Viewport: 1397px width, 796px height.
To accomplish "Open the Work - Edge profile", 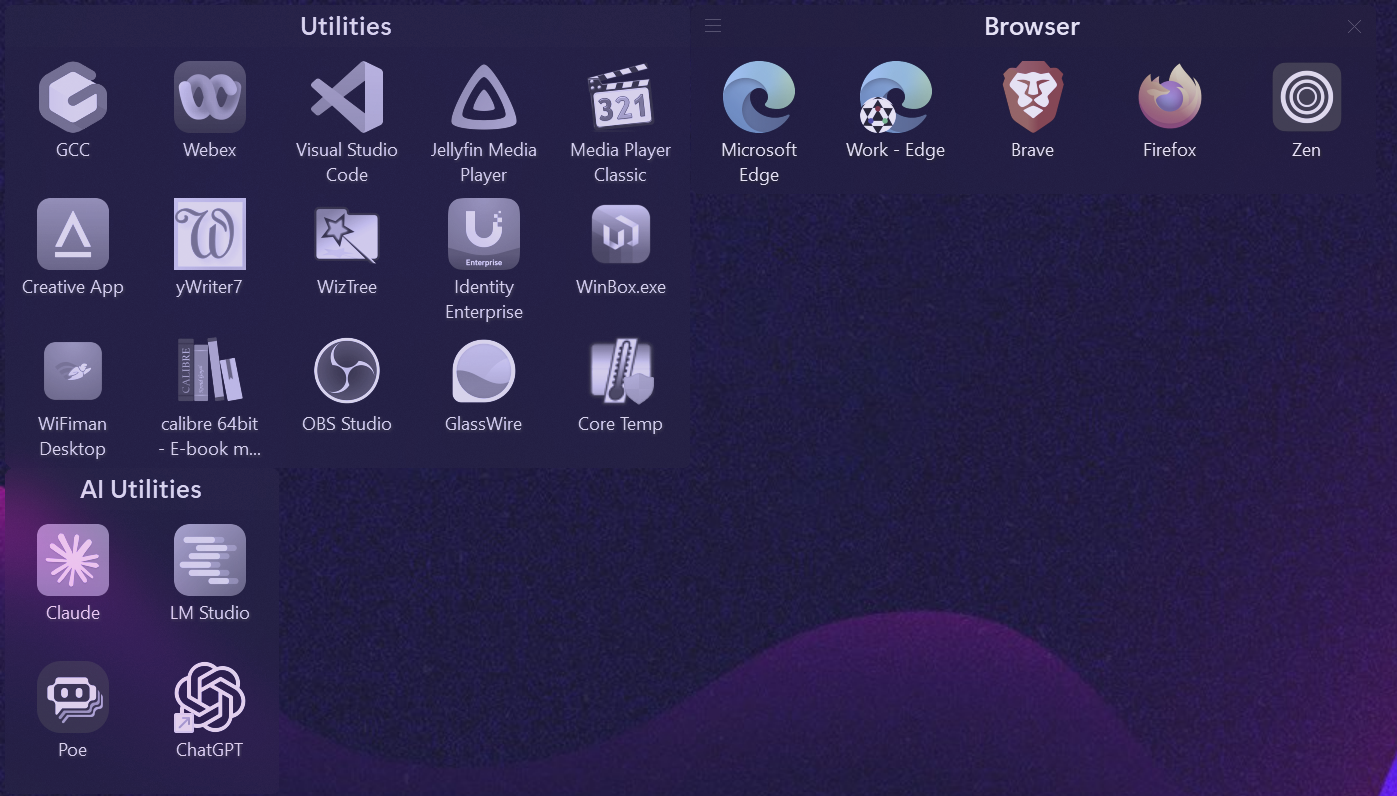I will [895, 98].
